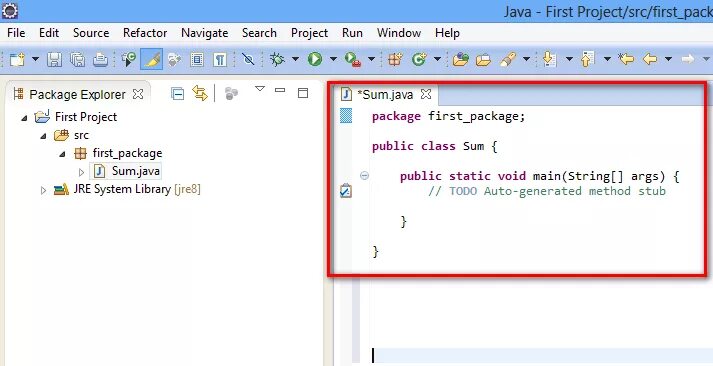Click the Save disk icon
713x366 pixels.
click(55, 60)
